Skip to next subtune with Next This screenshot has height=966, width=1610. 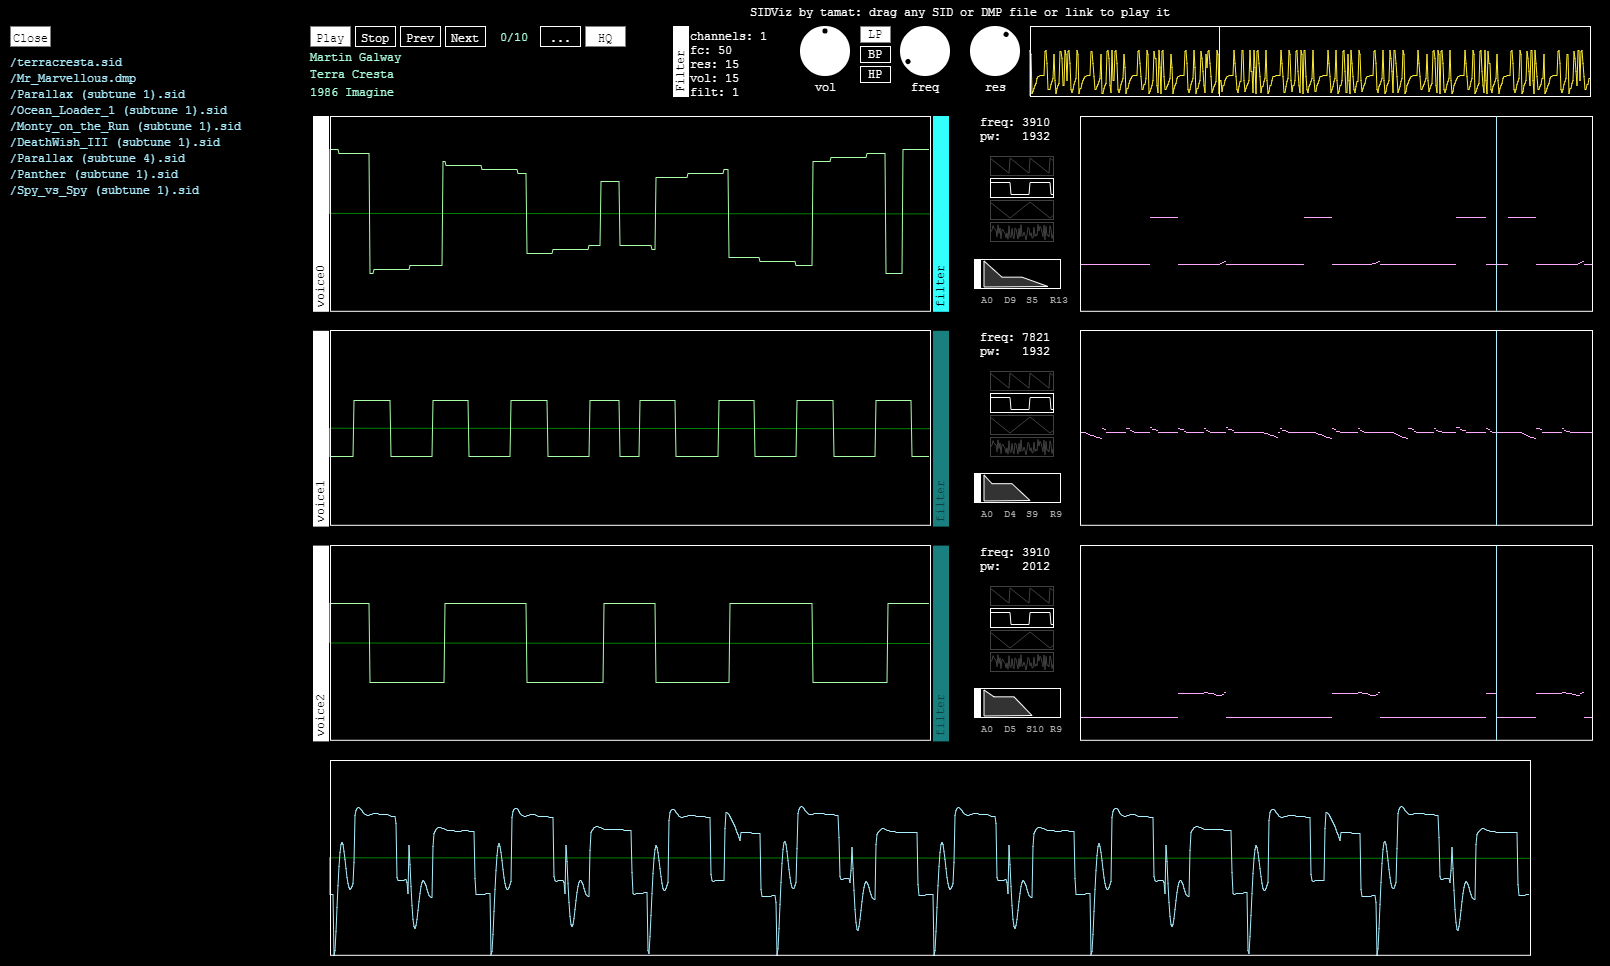465,37
